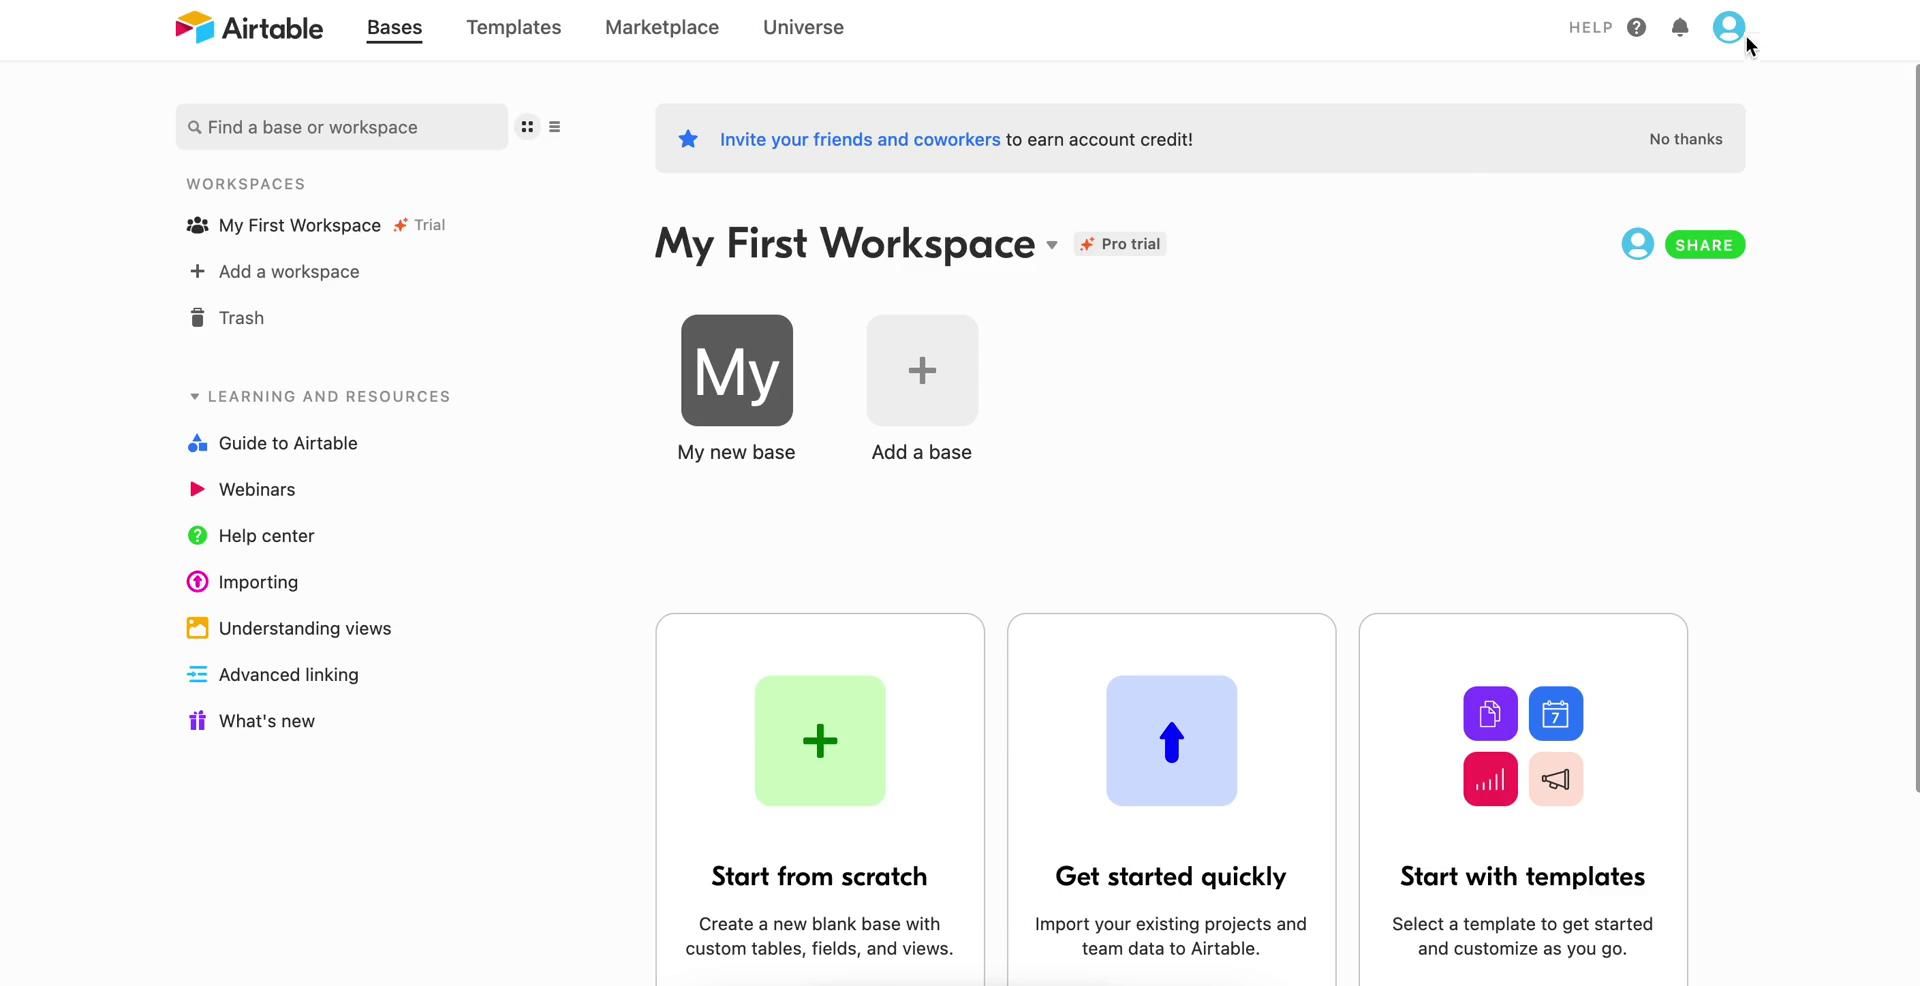Screen dimensions: 1920x986
Task: Open the Importing link
Action: 258,582
